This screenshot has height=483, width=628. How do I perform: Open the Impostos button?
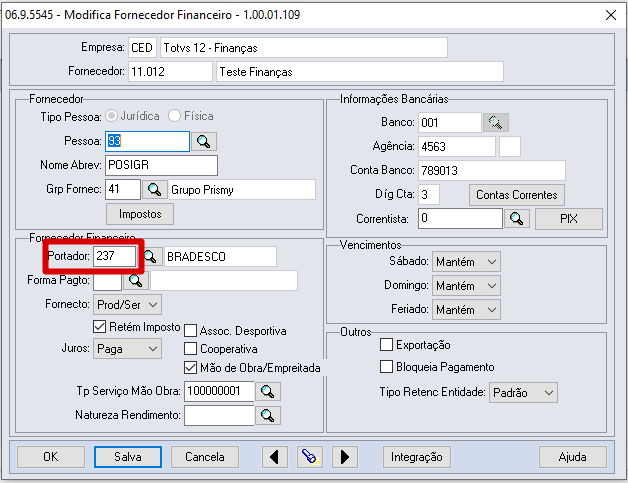coord(140,214)
